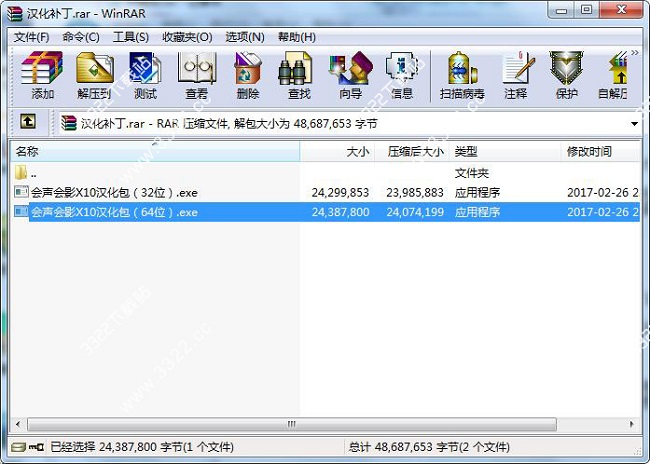
Task: Click the horizontal scrollbar right arrow
Action: [632, 424]
